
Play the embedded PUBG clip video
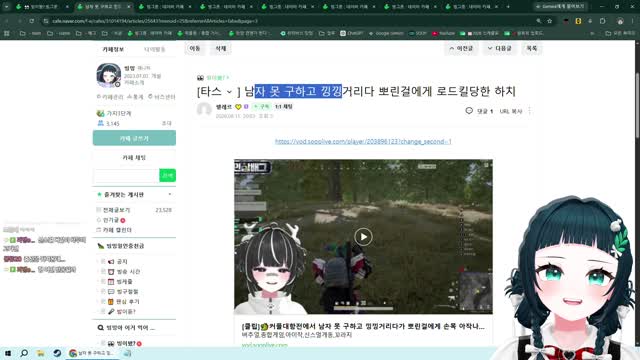click(363, 237)
